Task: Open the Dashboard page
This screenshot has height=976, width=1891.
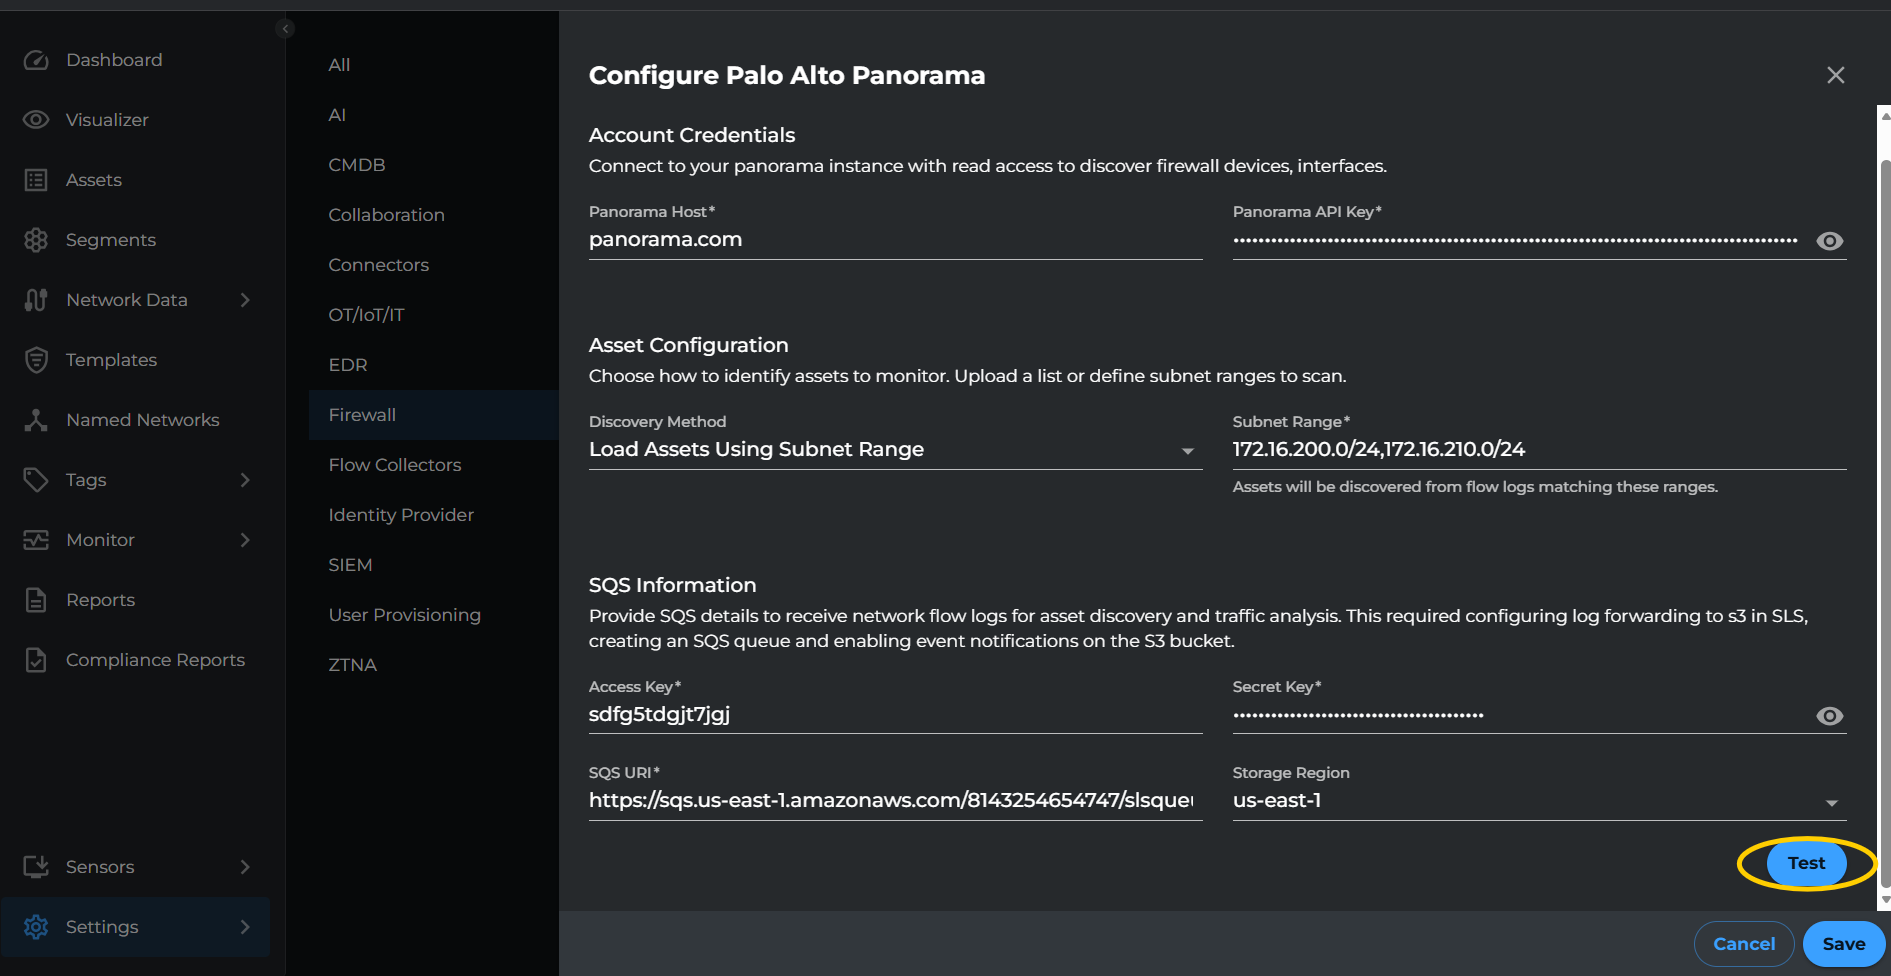Action: (x=114, y=59)
